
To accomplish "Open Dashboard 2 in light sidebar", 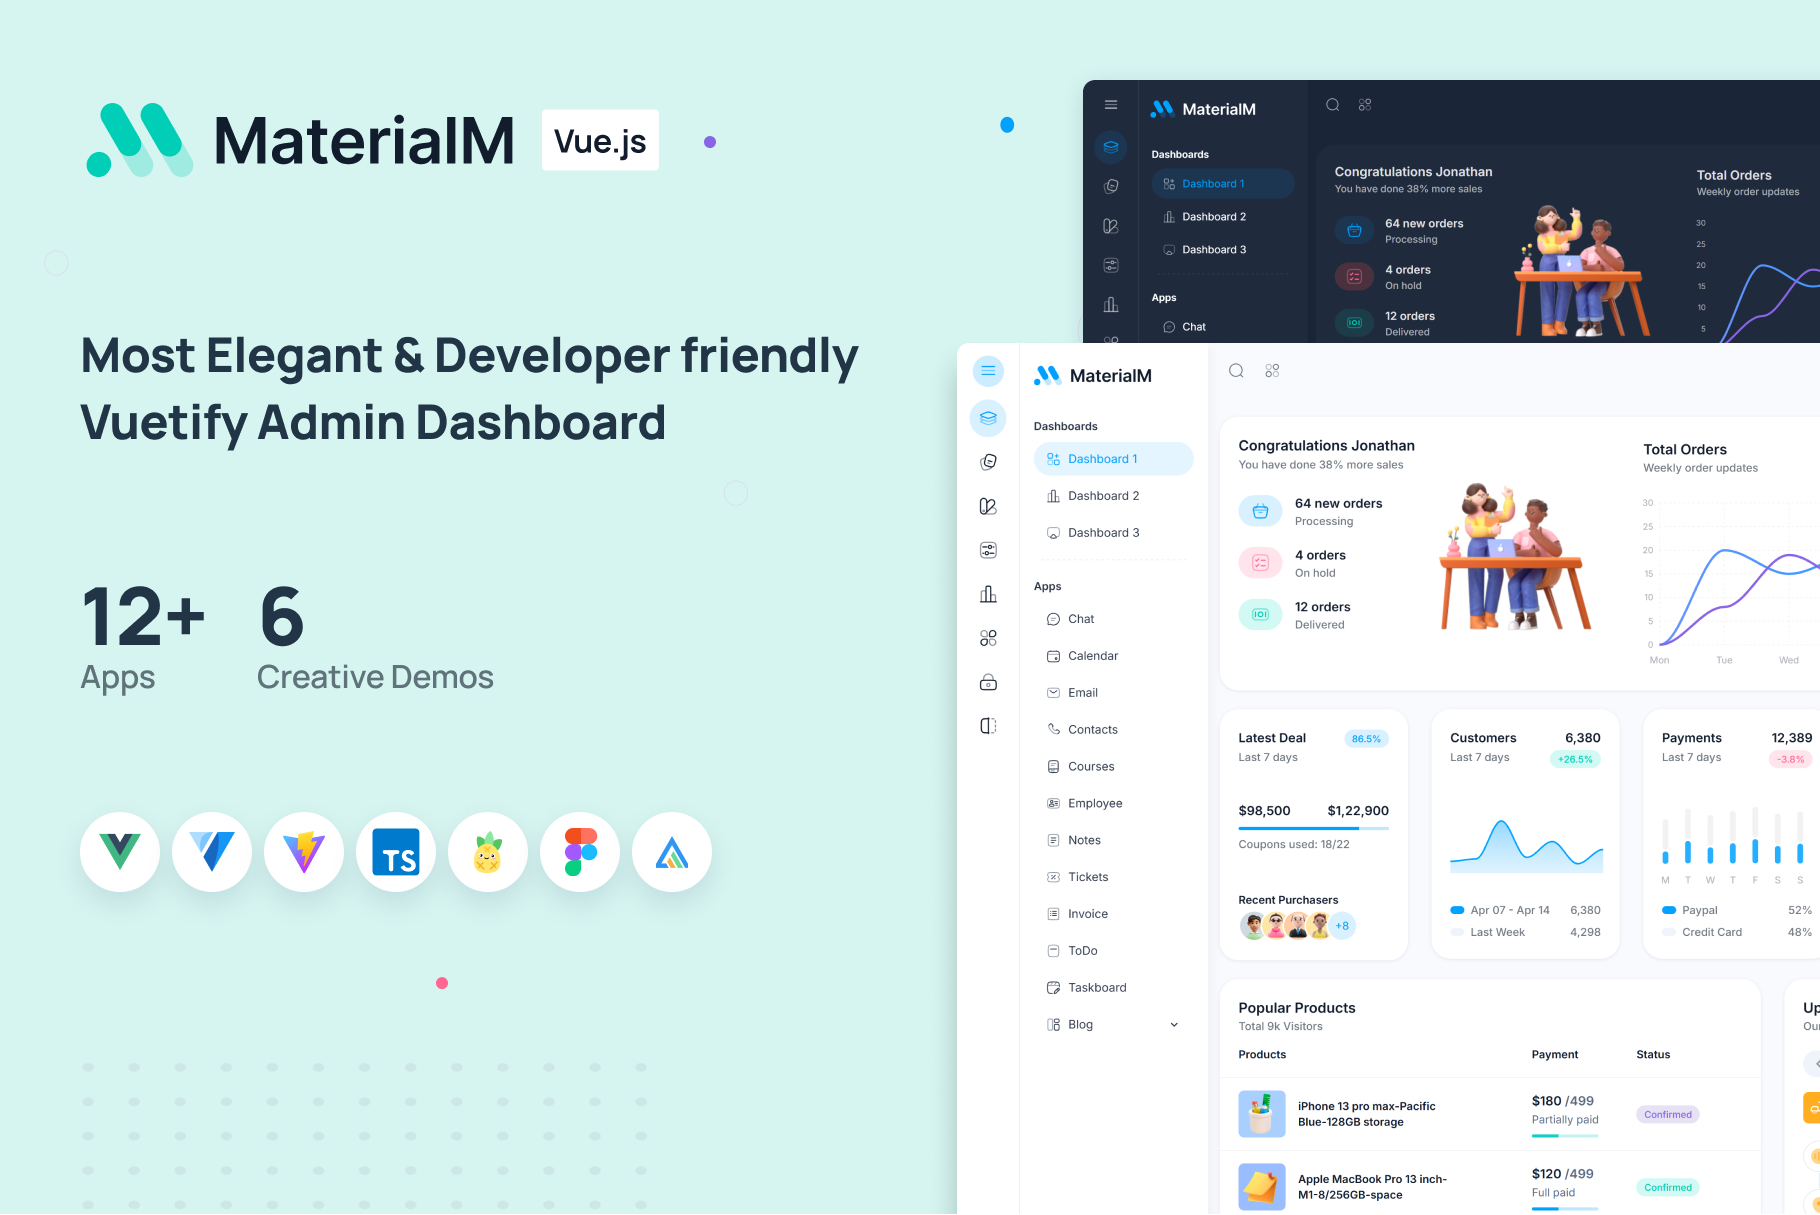I will (x=1103, y=496).
